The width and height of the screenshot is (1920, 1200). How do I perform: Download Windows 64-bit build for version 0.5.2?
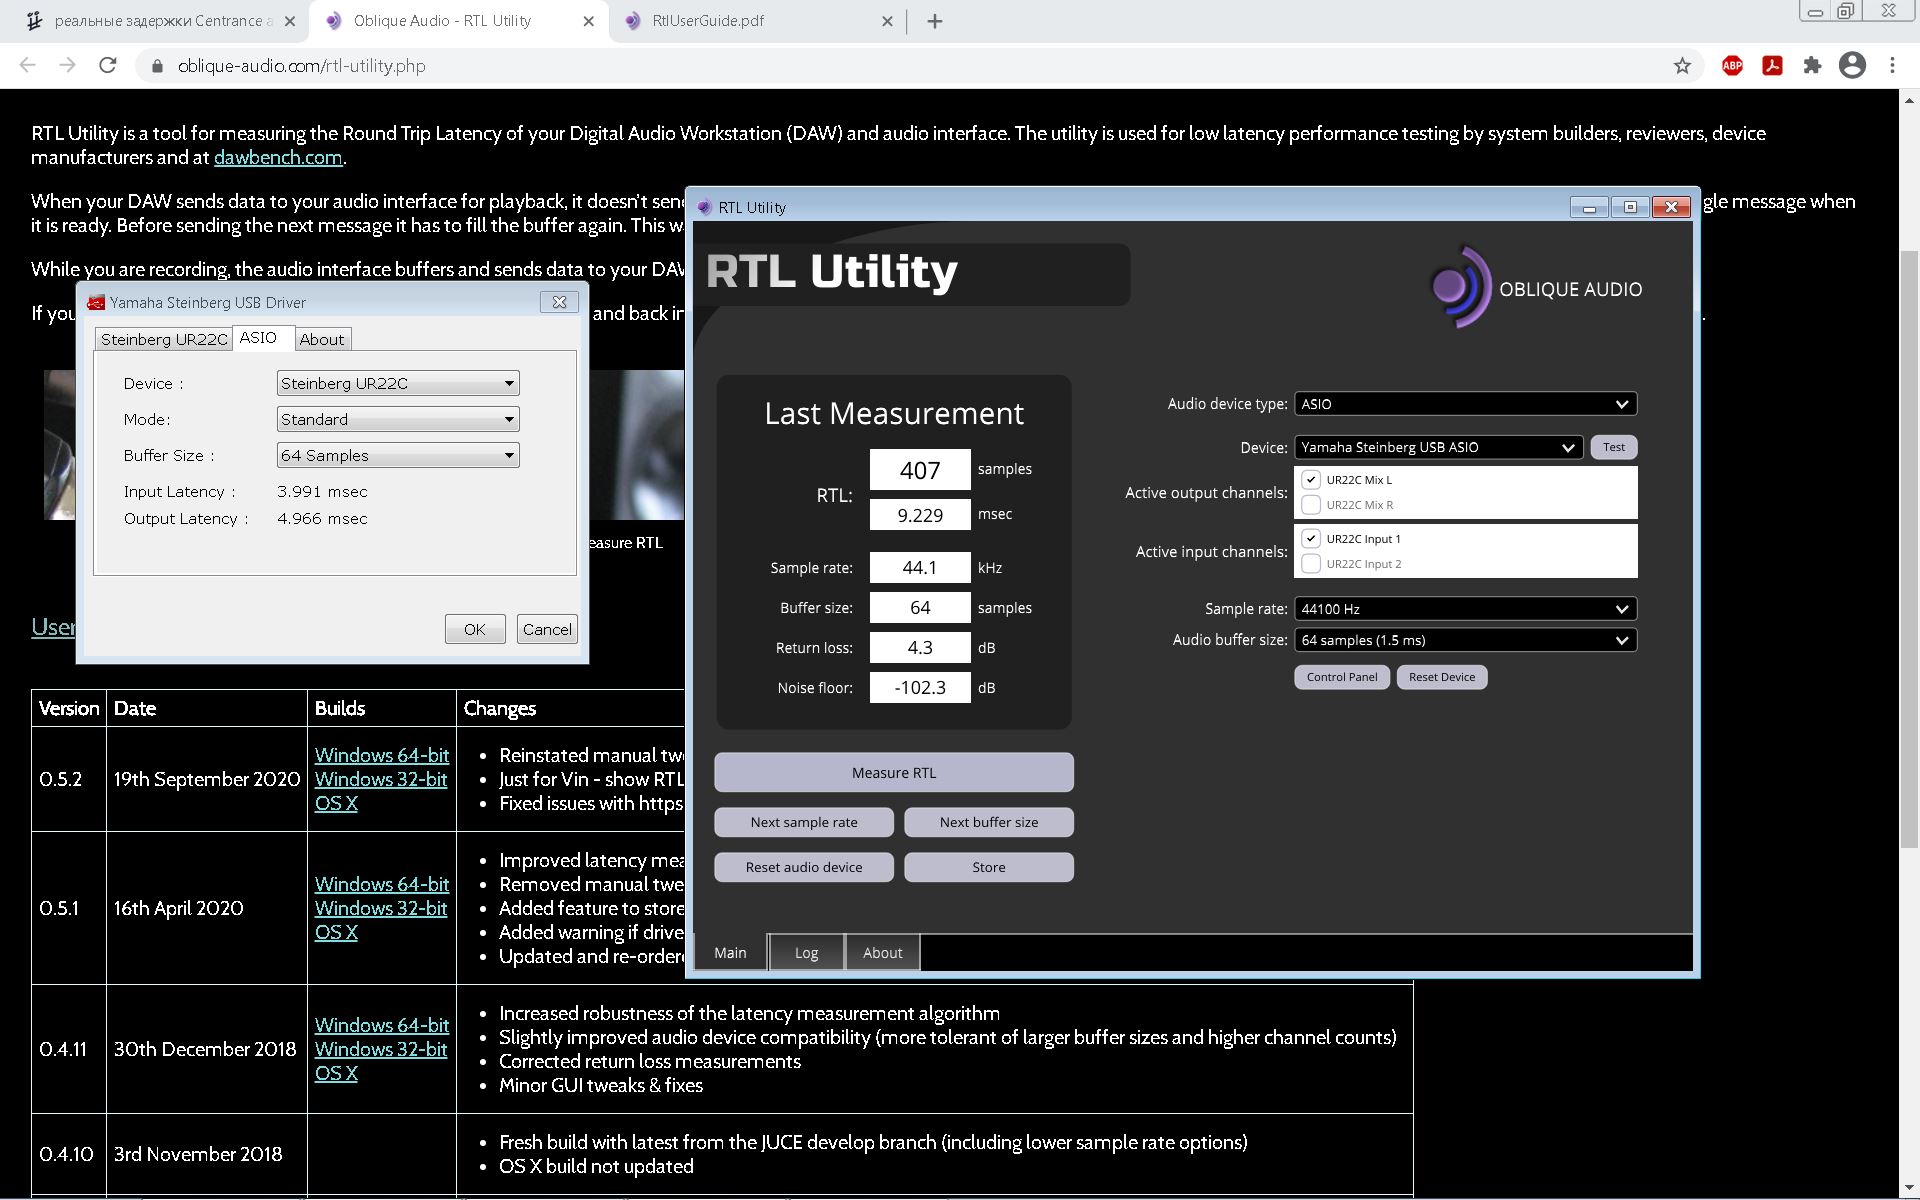tap(382, 755)
